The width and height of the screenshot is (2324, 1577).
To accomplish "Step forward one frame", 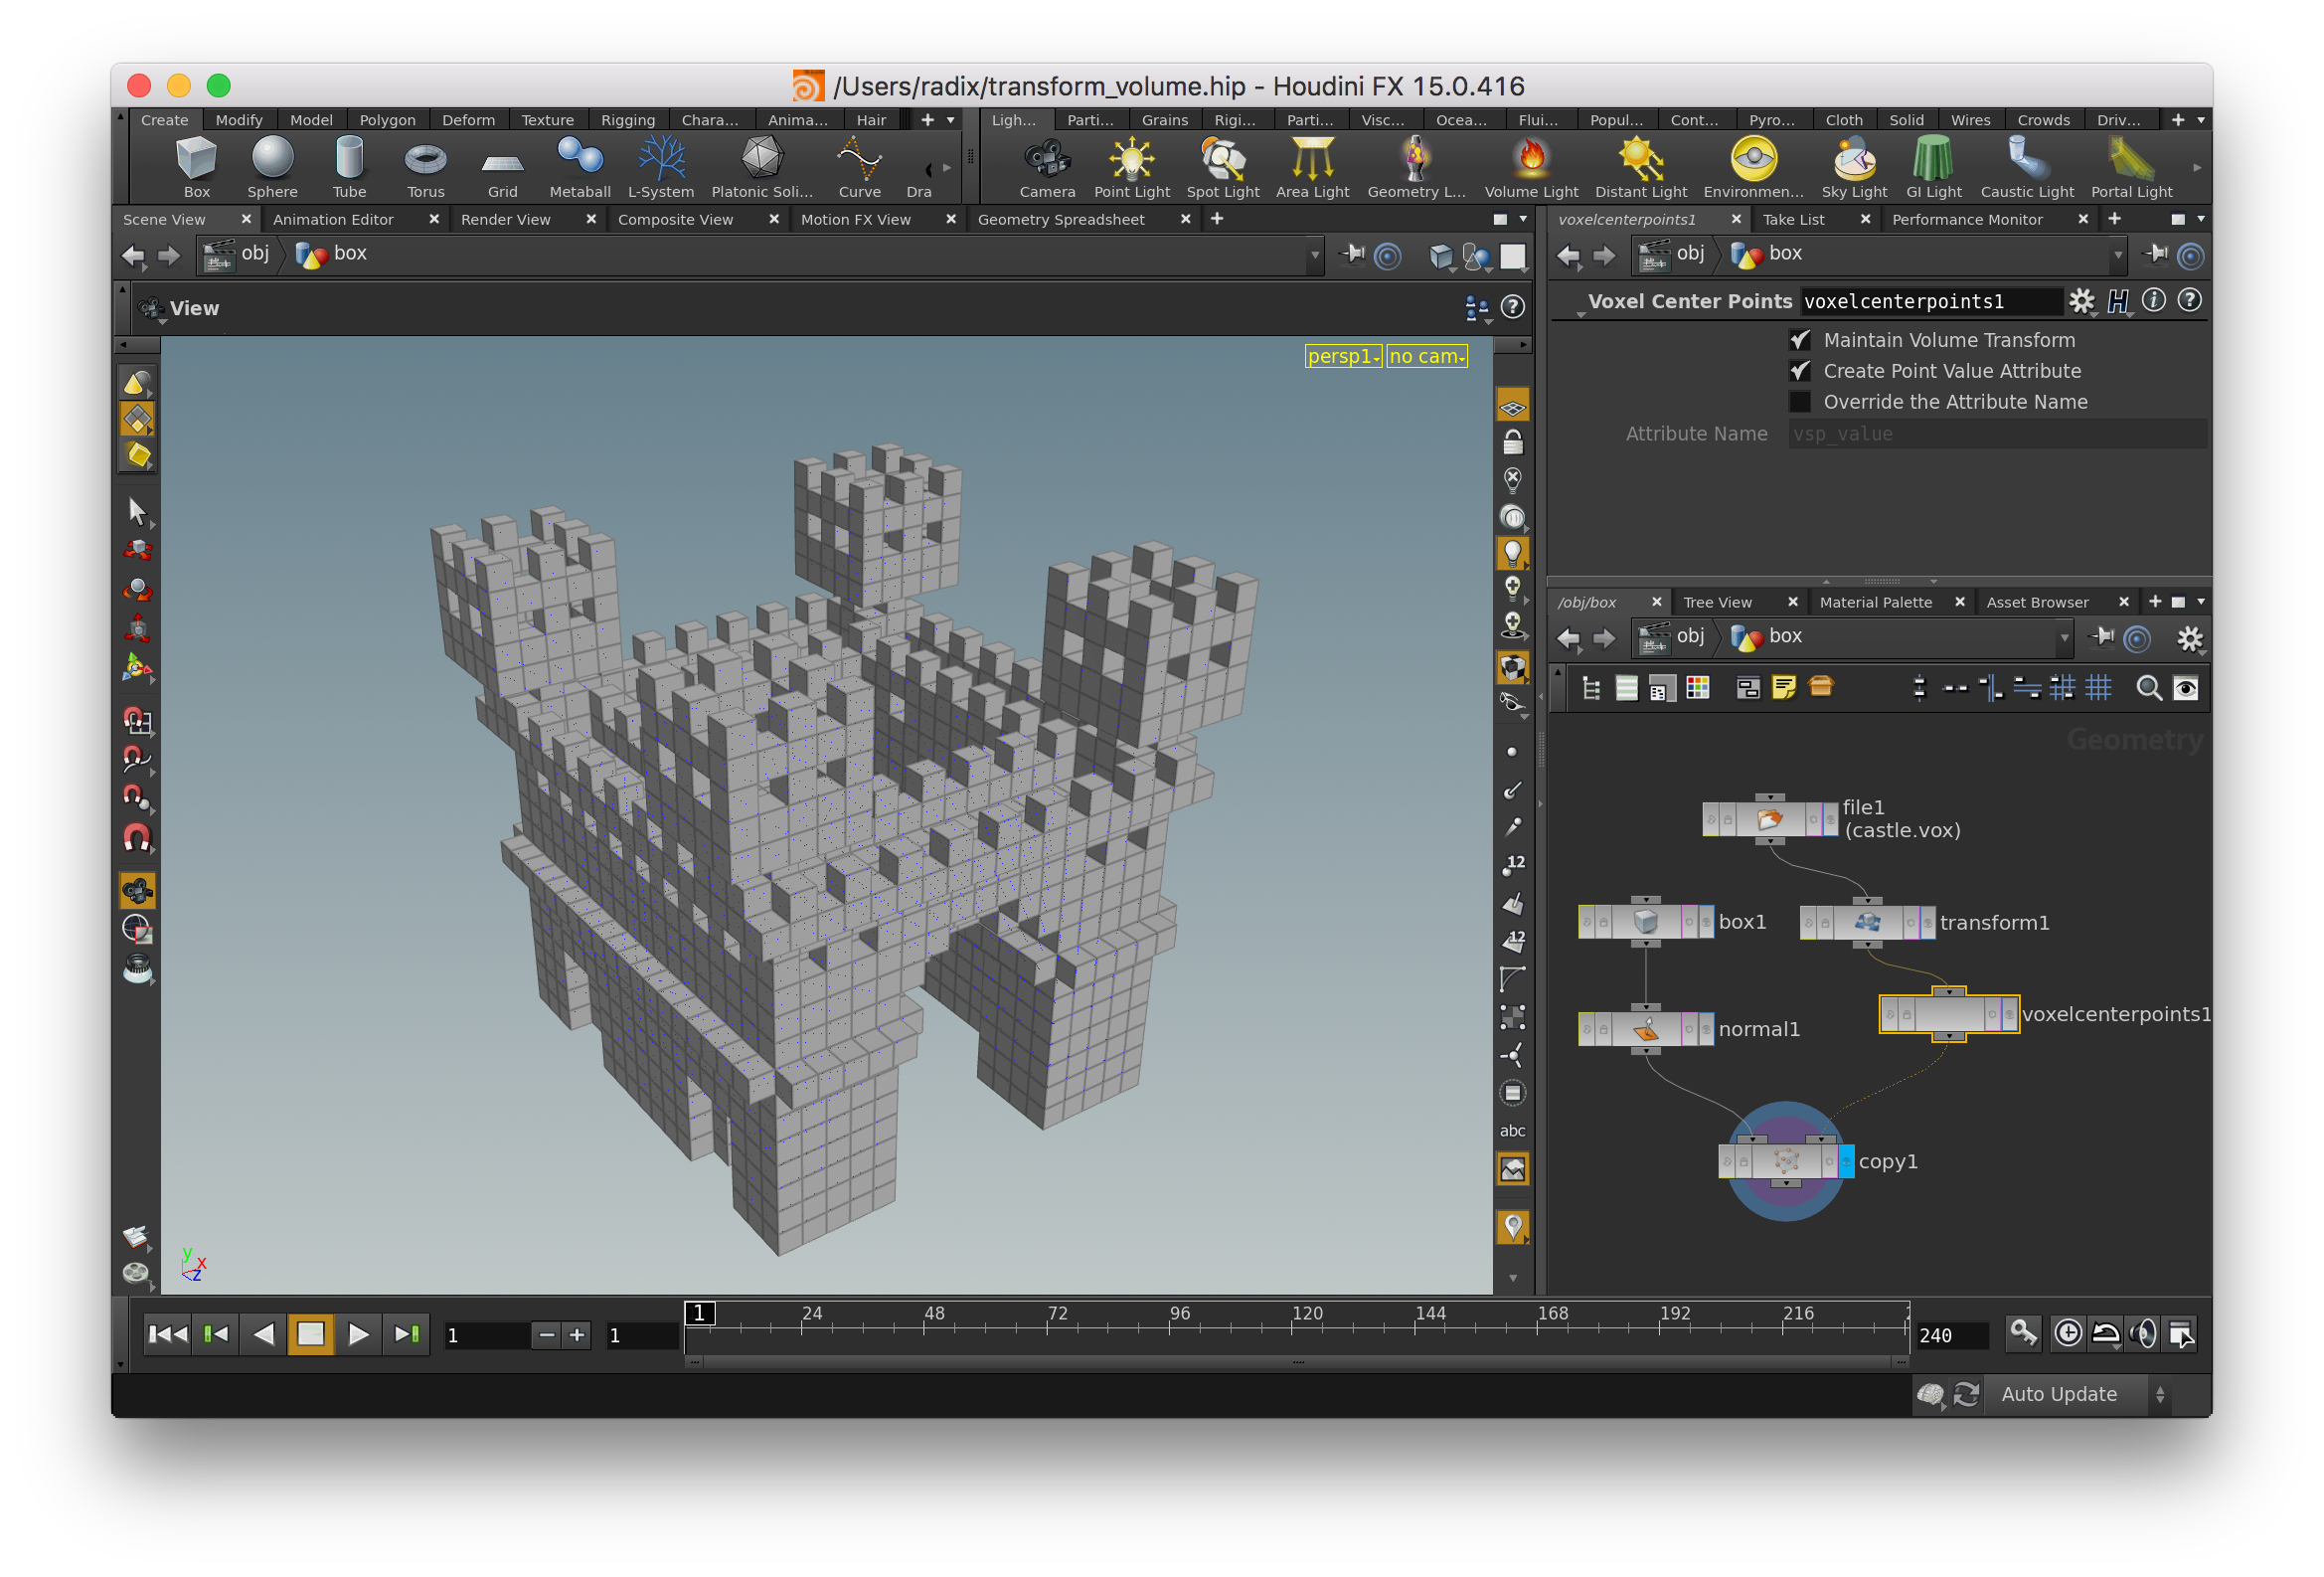I will [406, 1334].
